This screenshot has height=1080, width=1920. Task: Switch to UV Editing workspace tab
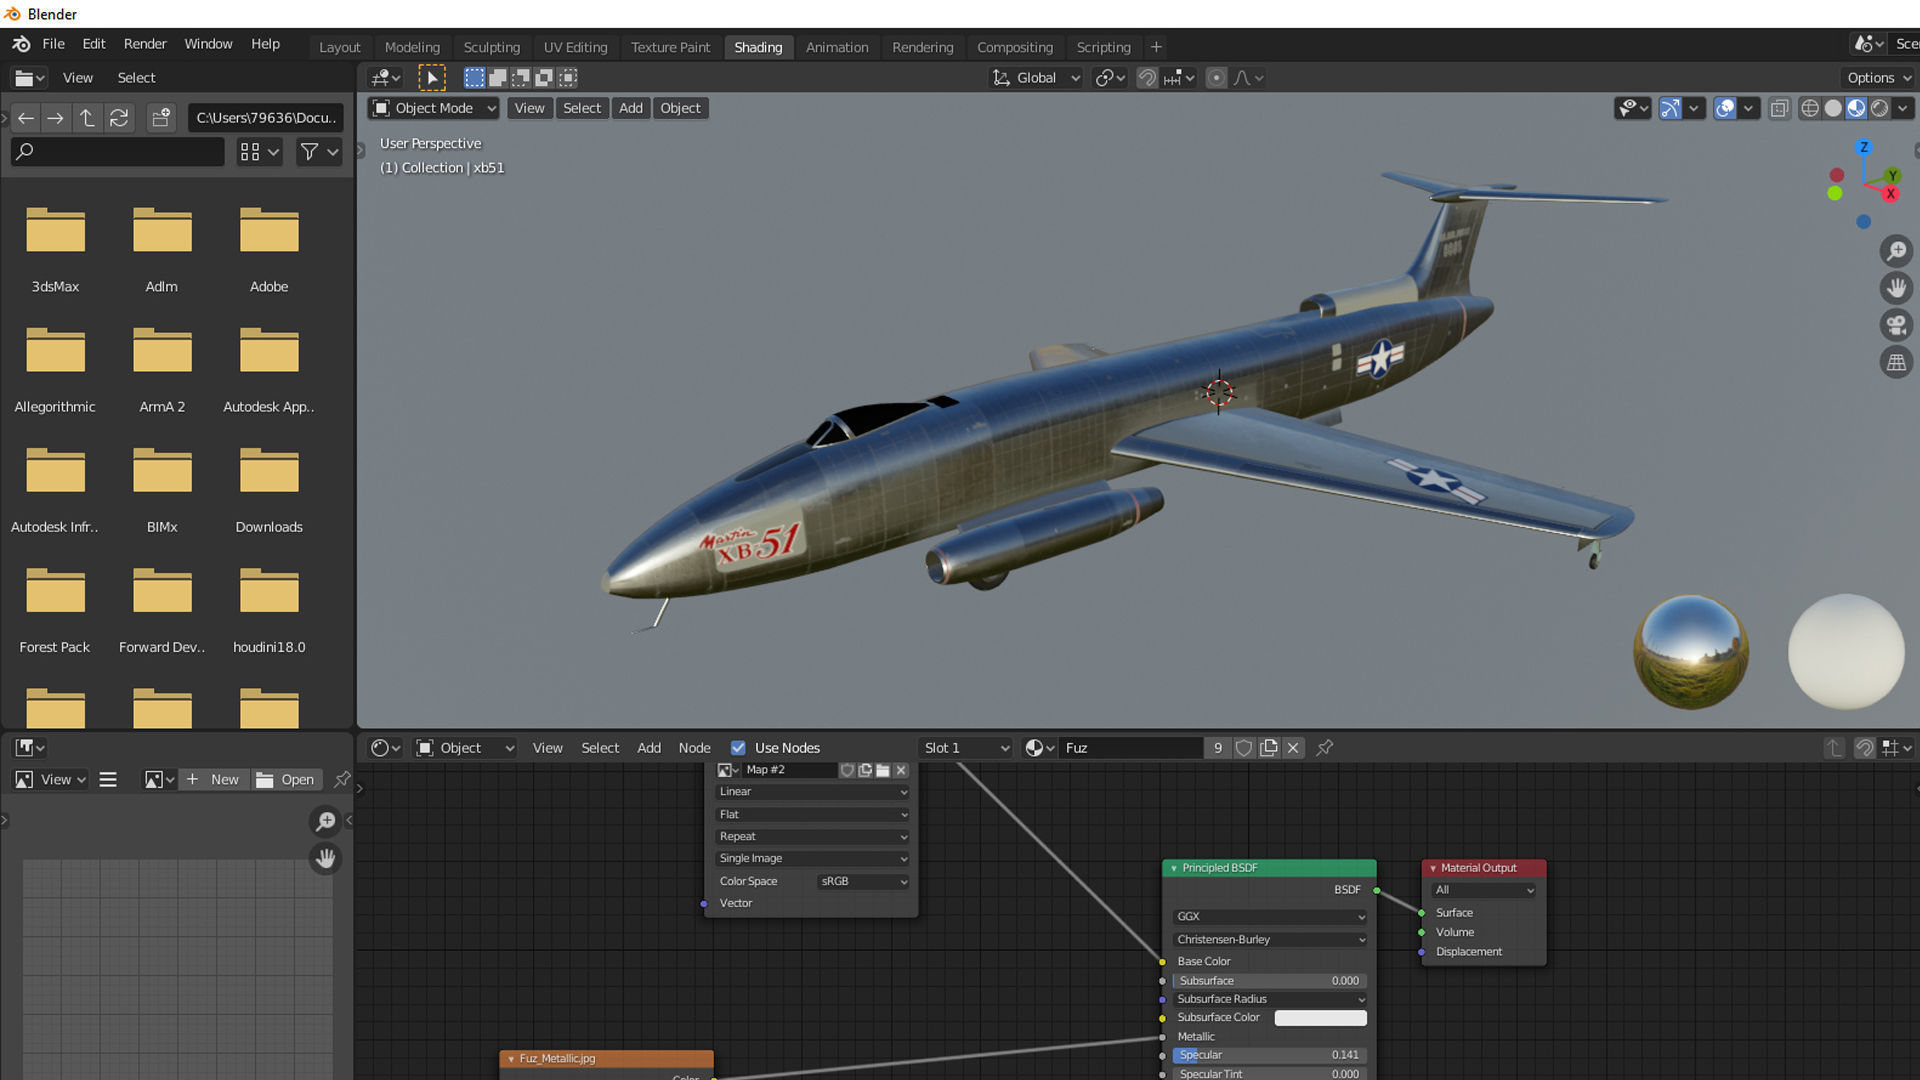pyautogui.click(x=575, y=47)
